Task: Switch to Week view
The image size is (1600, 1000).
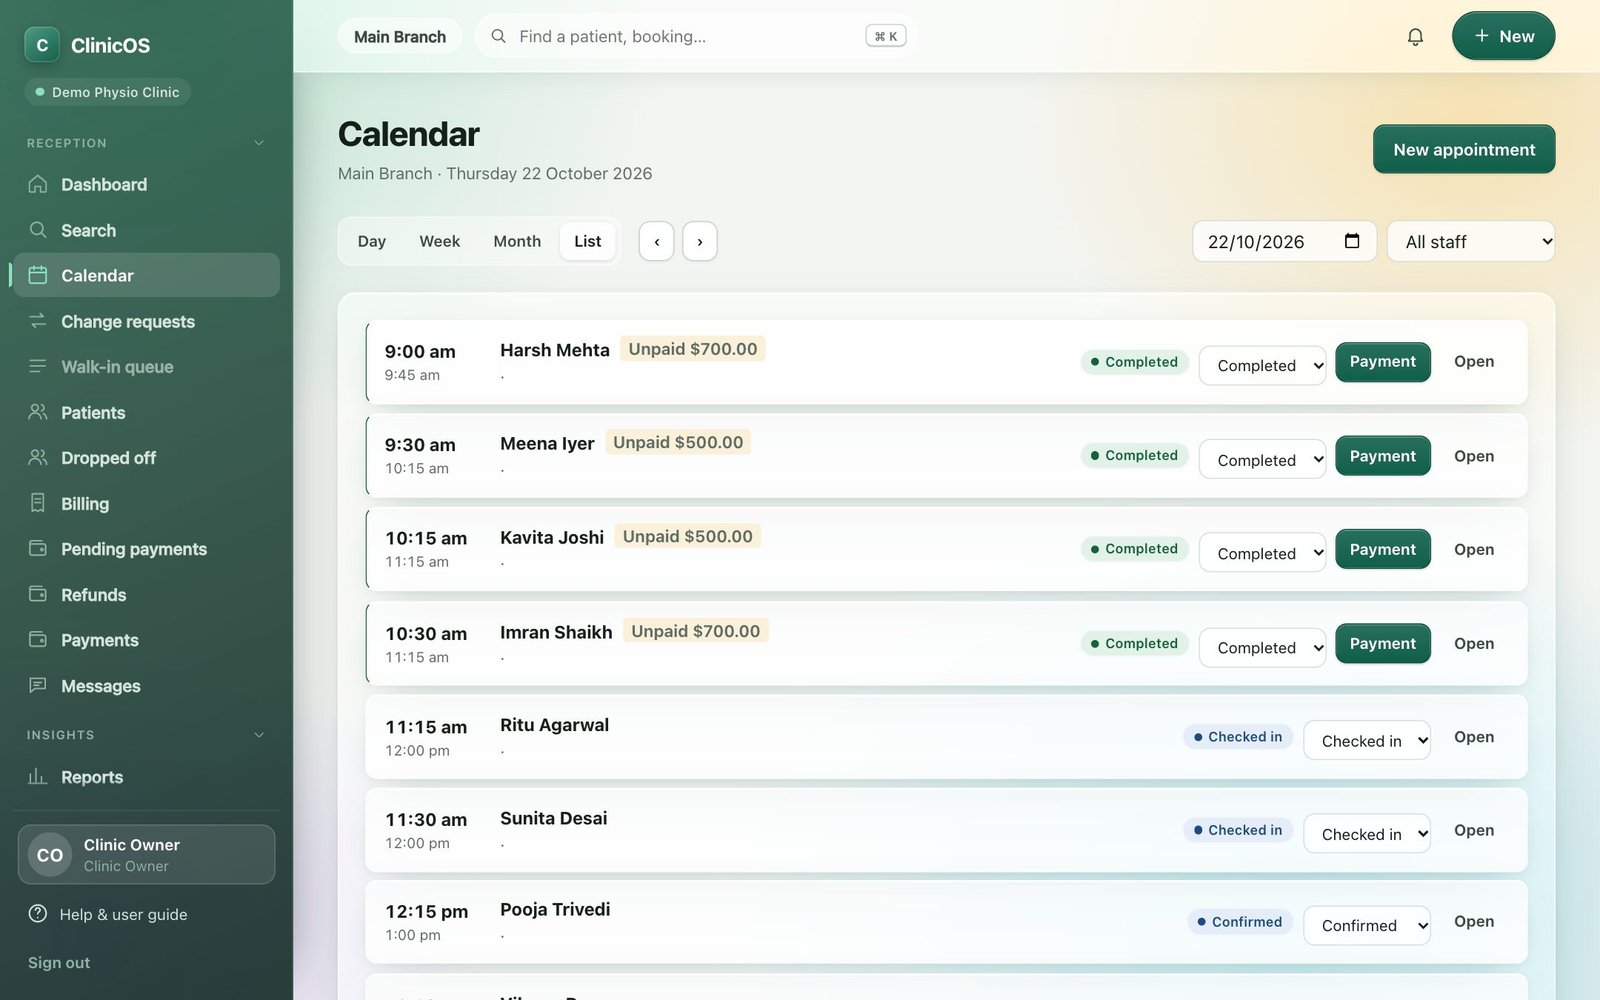Action: 440,241
